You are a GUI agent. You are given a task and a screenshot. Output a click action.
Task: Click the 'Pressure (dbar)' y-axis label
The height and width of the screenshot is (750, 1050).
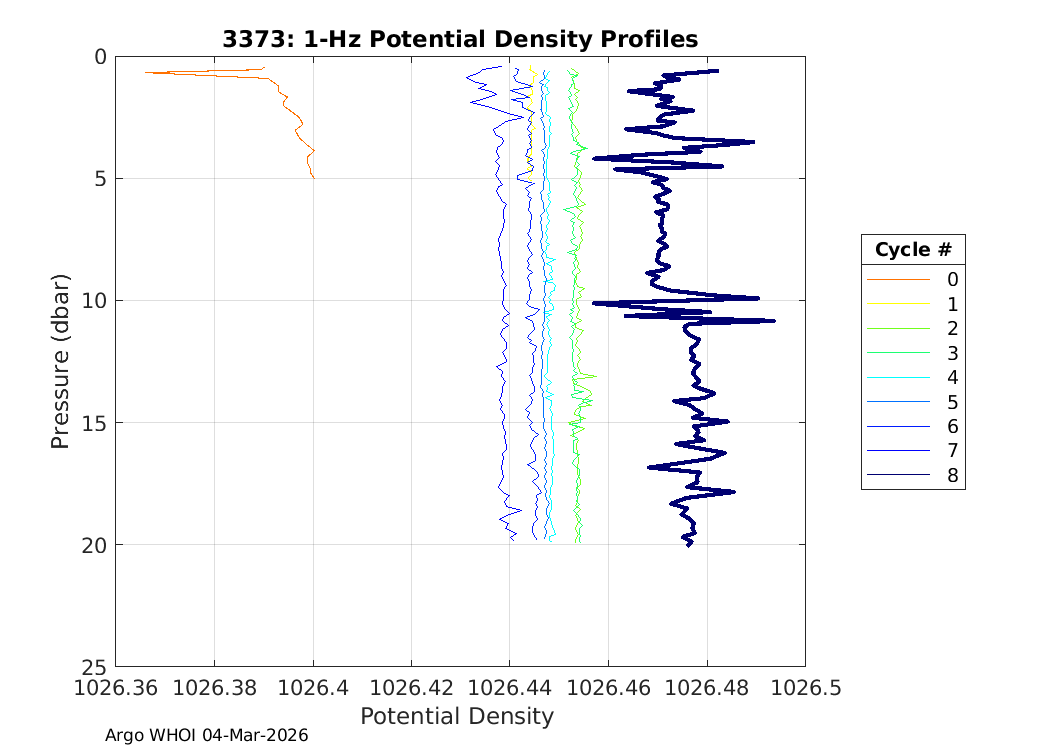[61, 361]
